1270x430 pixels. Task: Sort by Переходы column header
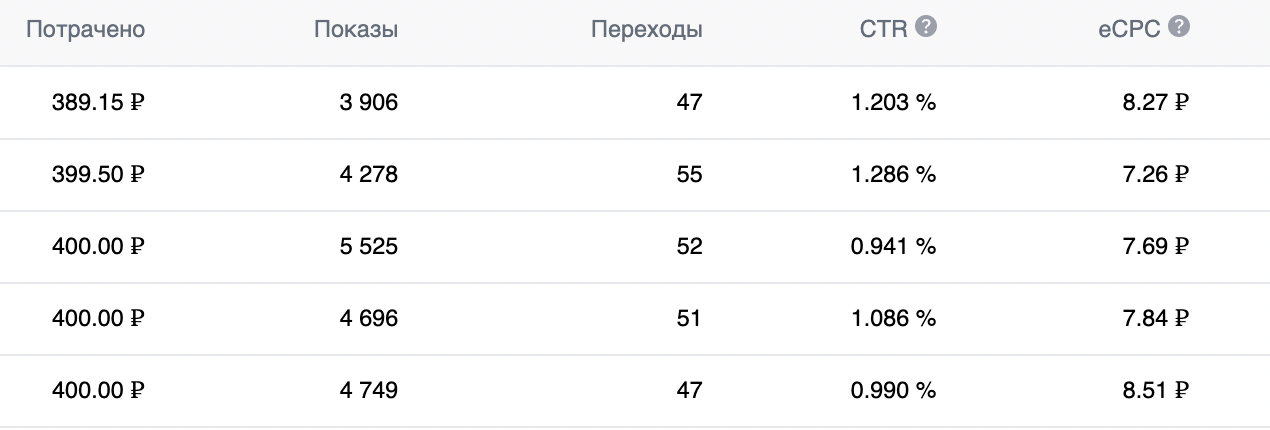coord(647,30)
